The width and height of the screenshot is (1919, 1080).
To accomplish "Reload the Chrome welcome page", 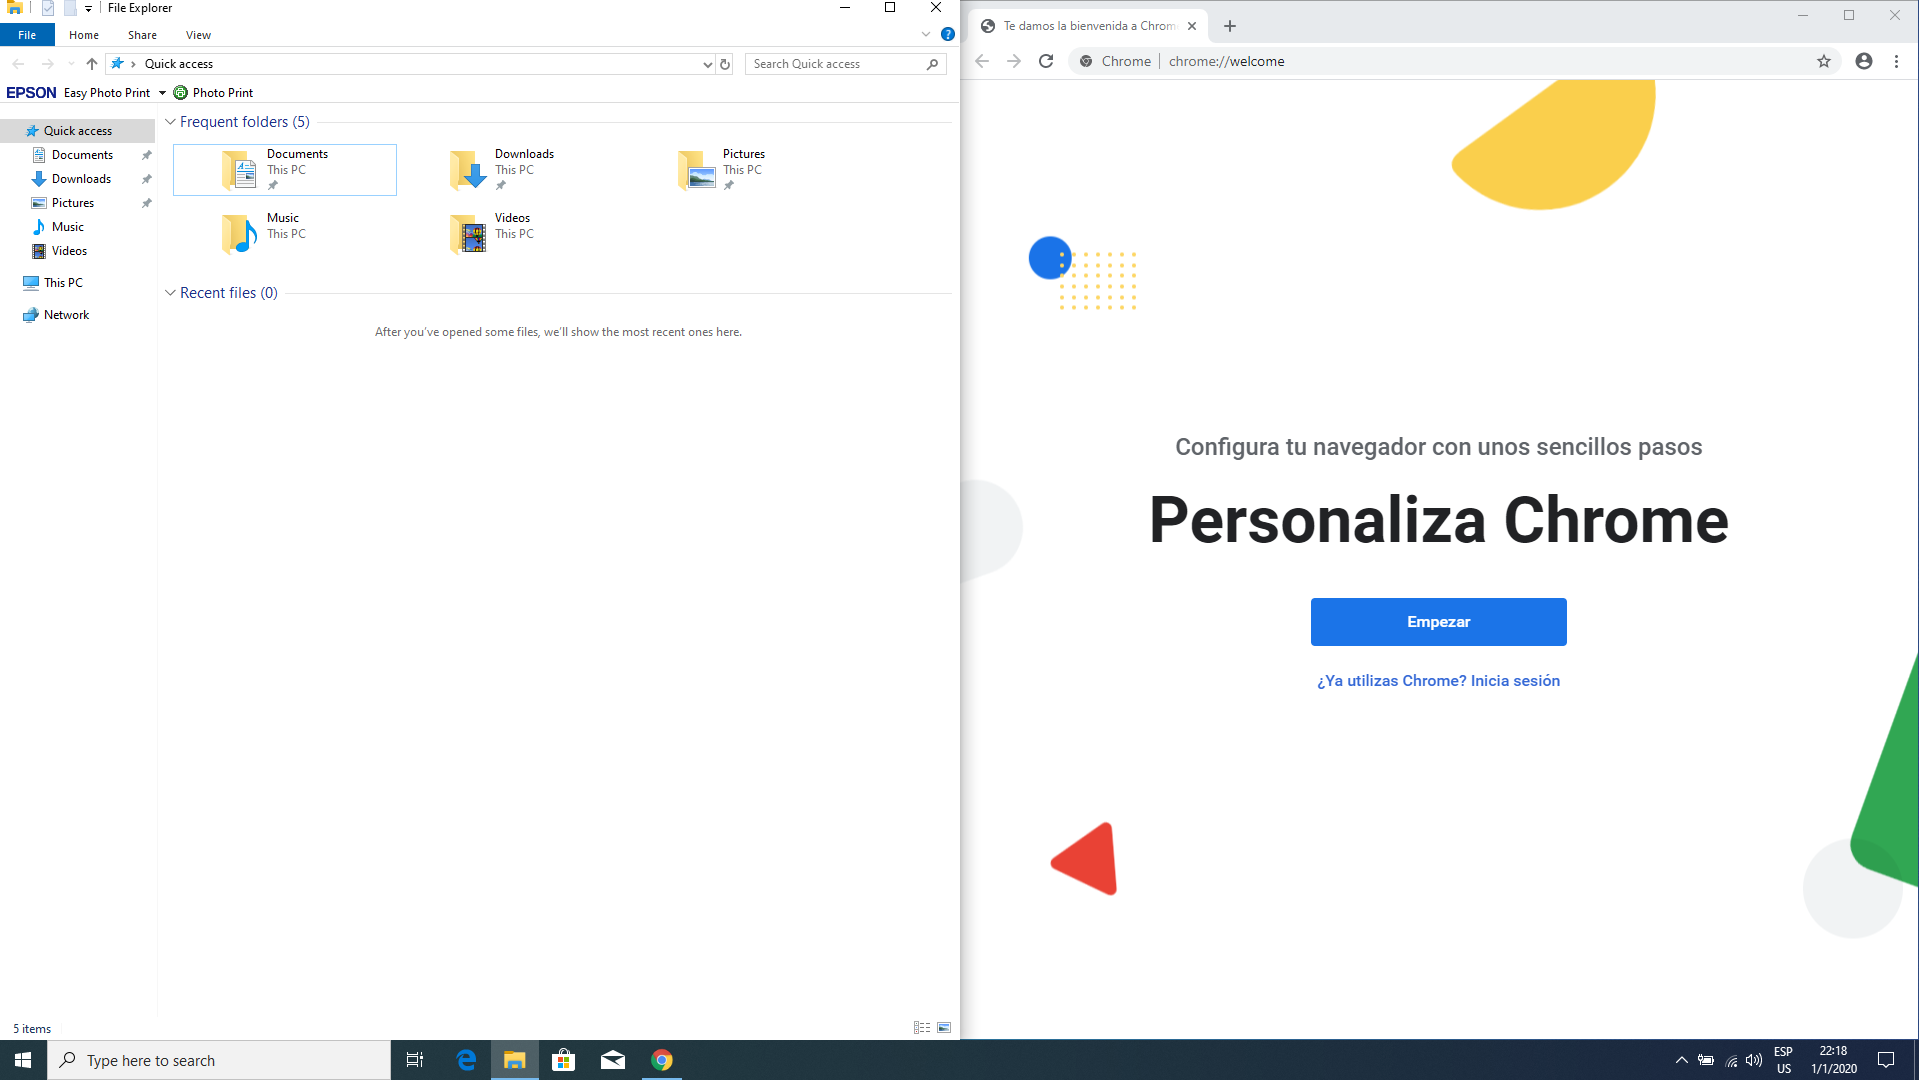I will (x=1046, y=61).
